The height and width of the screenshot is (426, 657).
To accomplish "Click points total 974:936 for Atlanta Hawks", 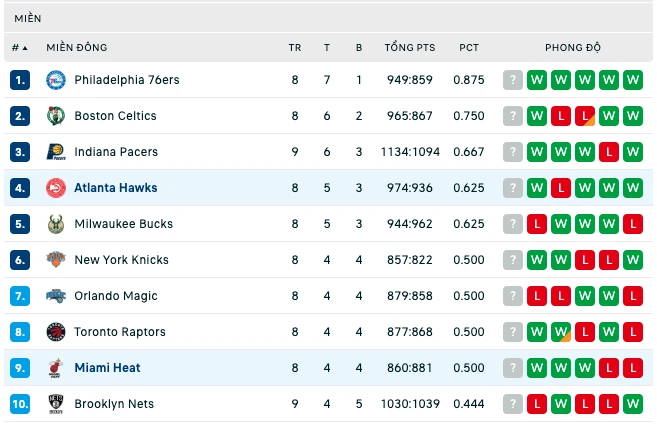I will click(x=410, y=188).
